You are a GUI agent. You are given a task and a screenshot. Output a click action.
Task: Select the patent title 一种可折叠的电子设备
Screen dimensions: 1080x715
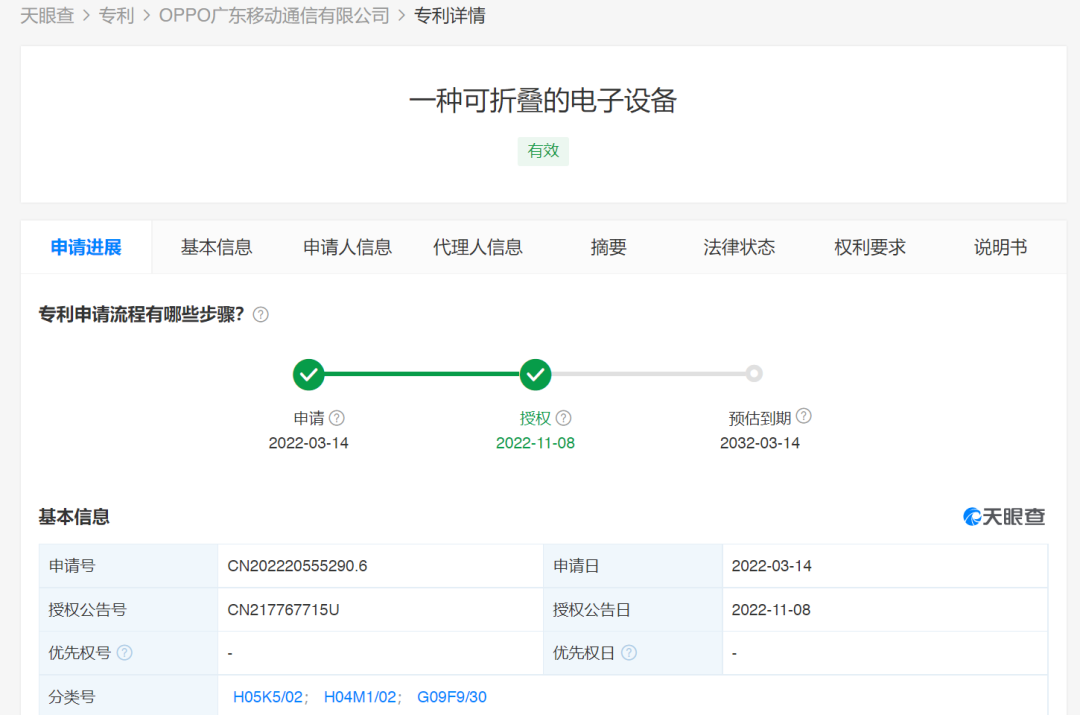point(543,101)
